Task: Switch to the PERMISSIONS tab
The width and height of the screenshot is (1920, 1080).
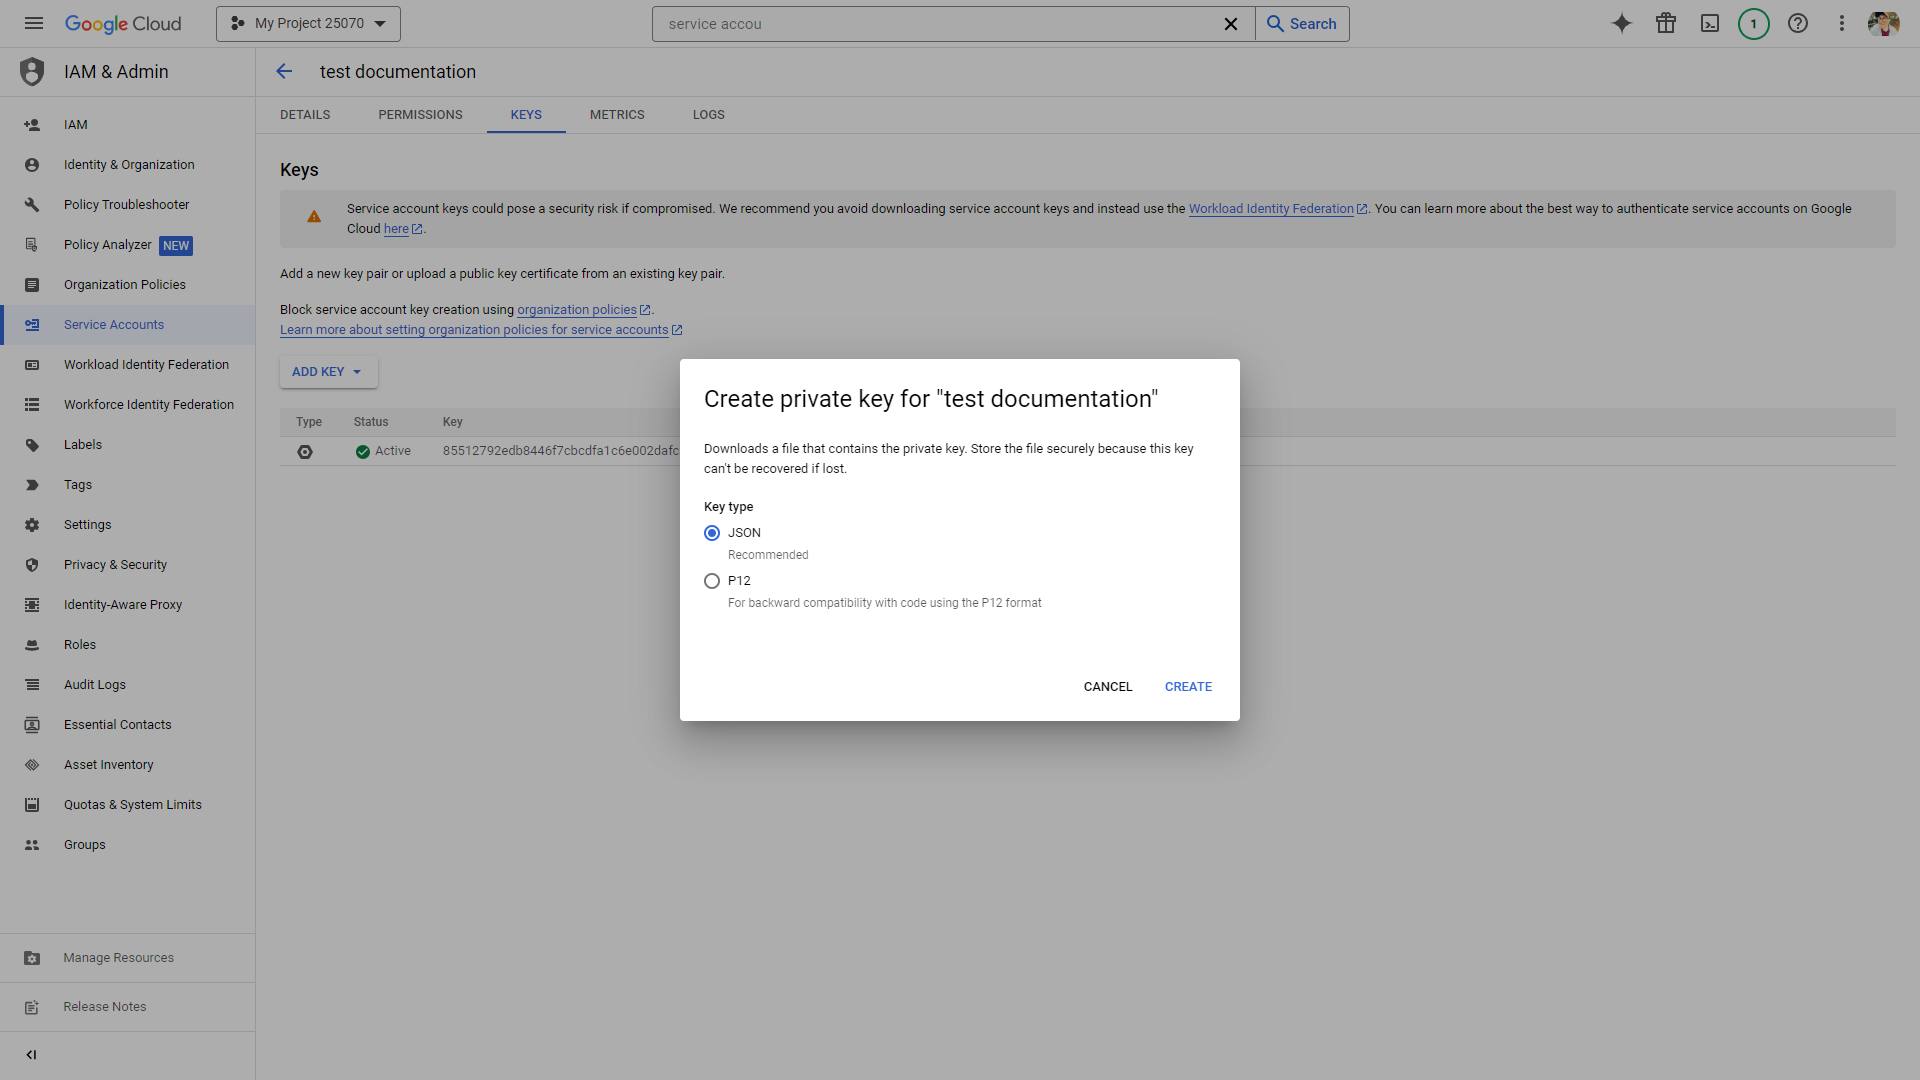Action: pos(420,115)
